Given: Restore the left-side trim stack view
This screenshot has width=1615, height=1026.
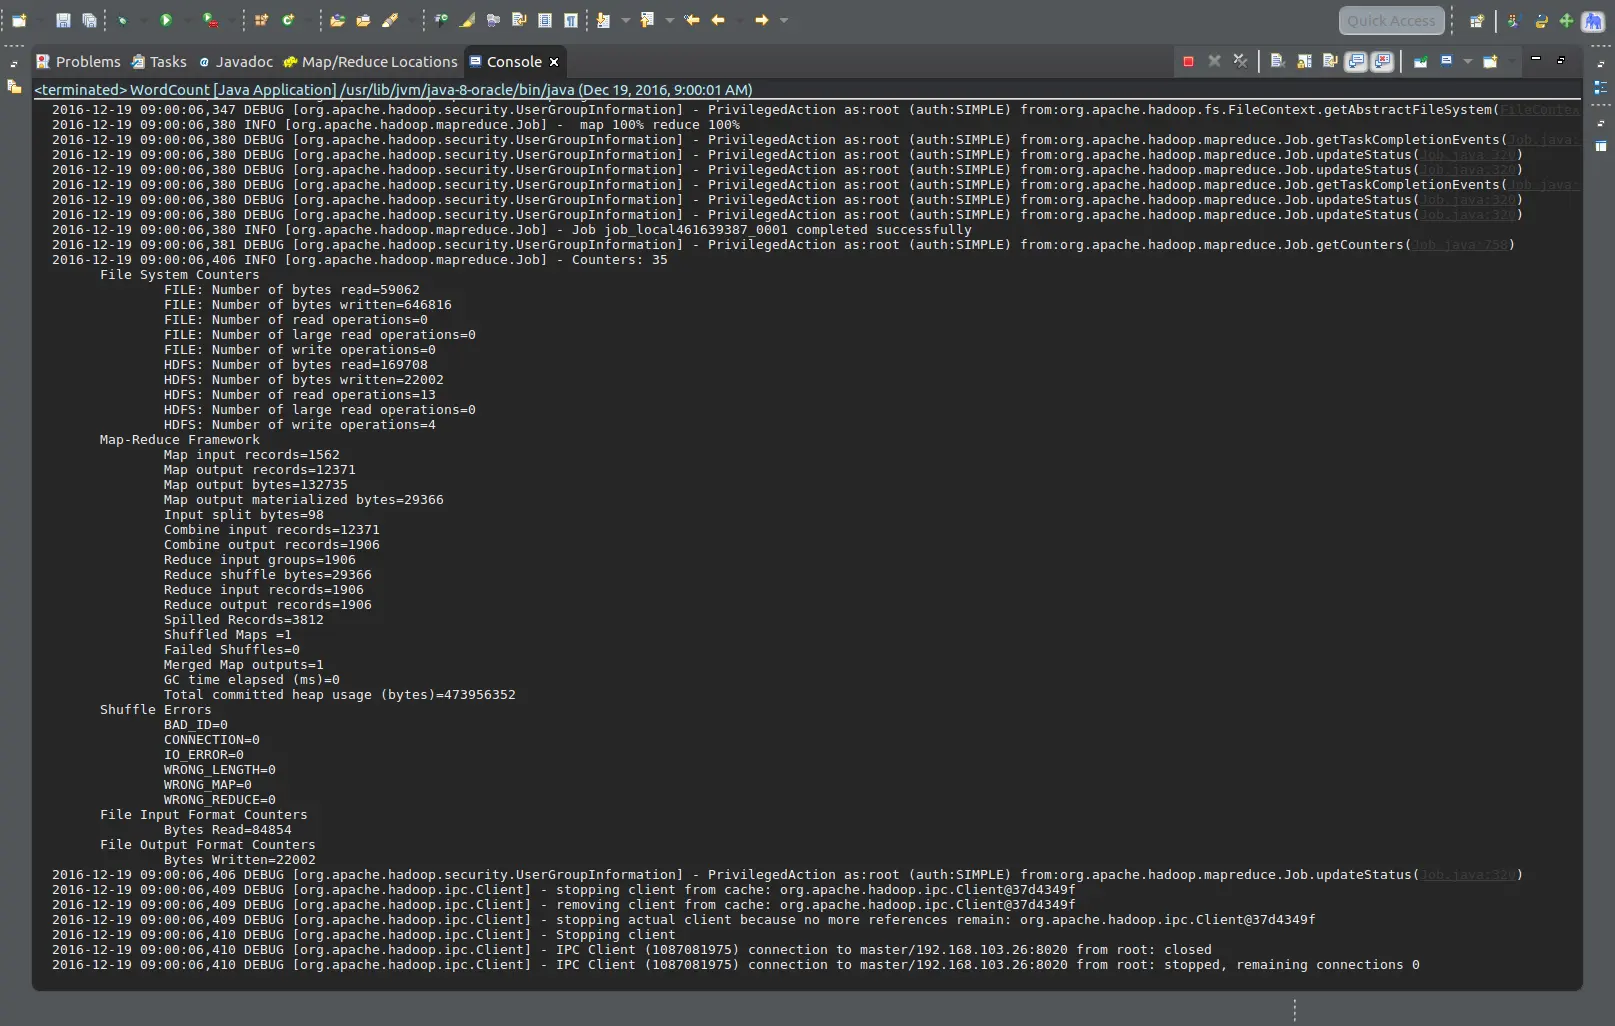Looking at the screenshot, I should click(14, 63).
